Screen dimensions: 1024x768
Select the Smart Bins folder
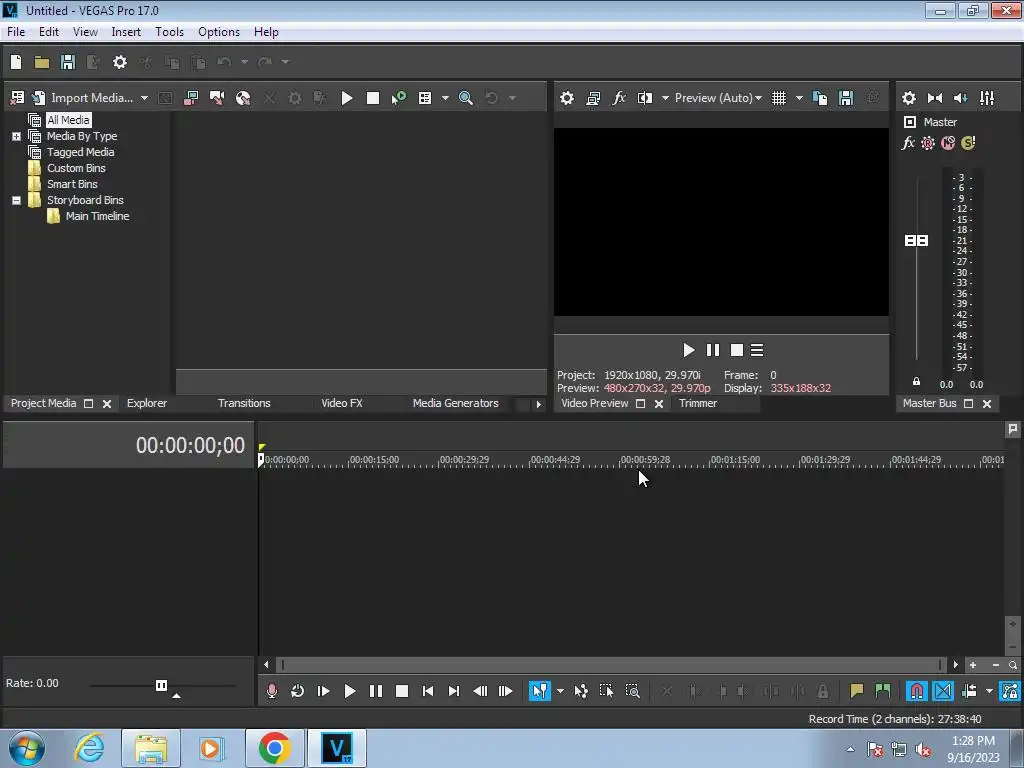(x=72, y=184)
